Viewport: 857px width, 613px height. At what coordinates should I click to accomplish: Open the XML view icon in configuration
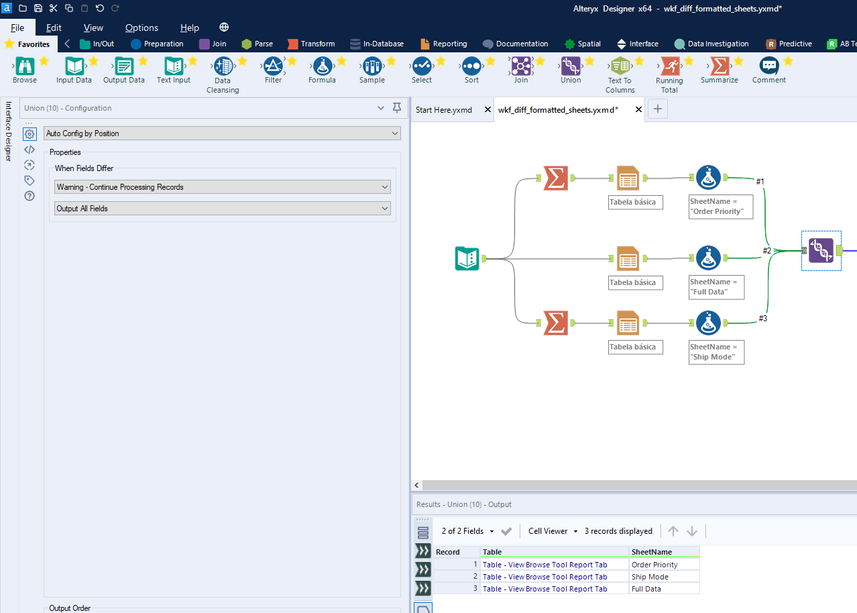[x=30, y=149]
